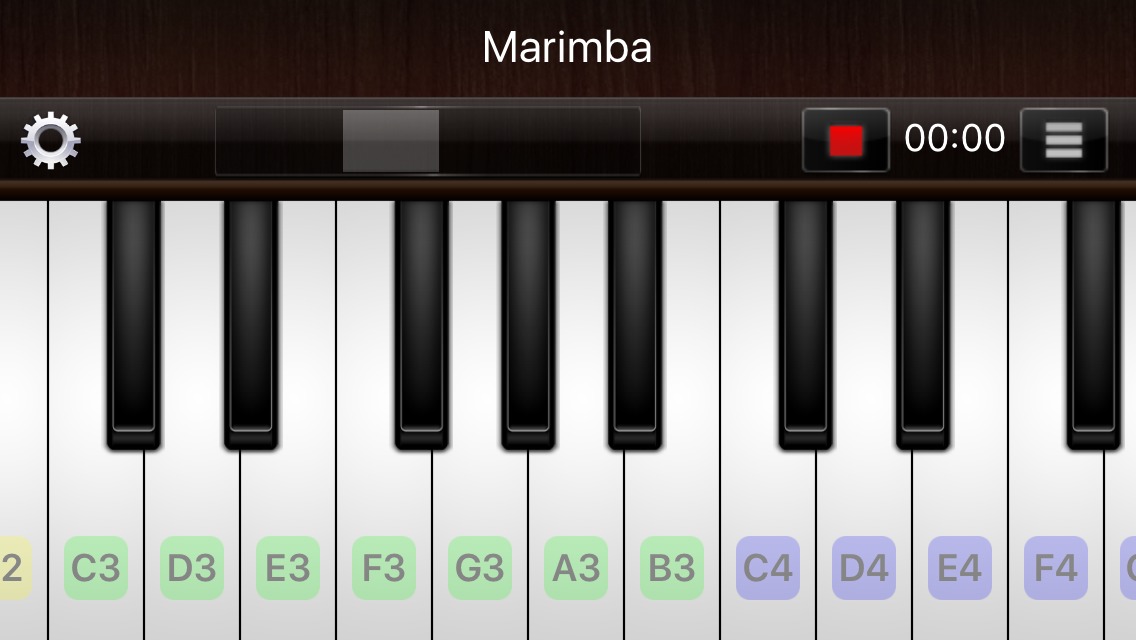Open the hamburger menu icon
This screenshot has height=640, width=1136.
(1064, 140)
